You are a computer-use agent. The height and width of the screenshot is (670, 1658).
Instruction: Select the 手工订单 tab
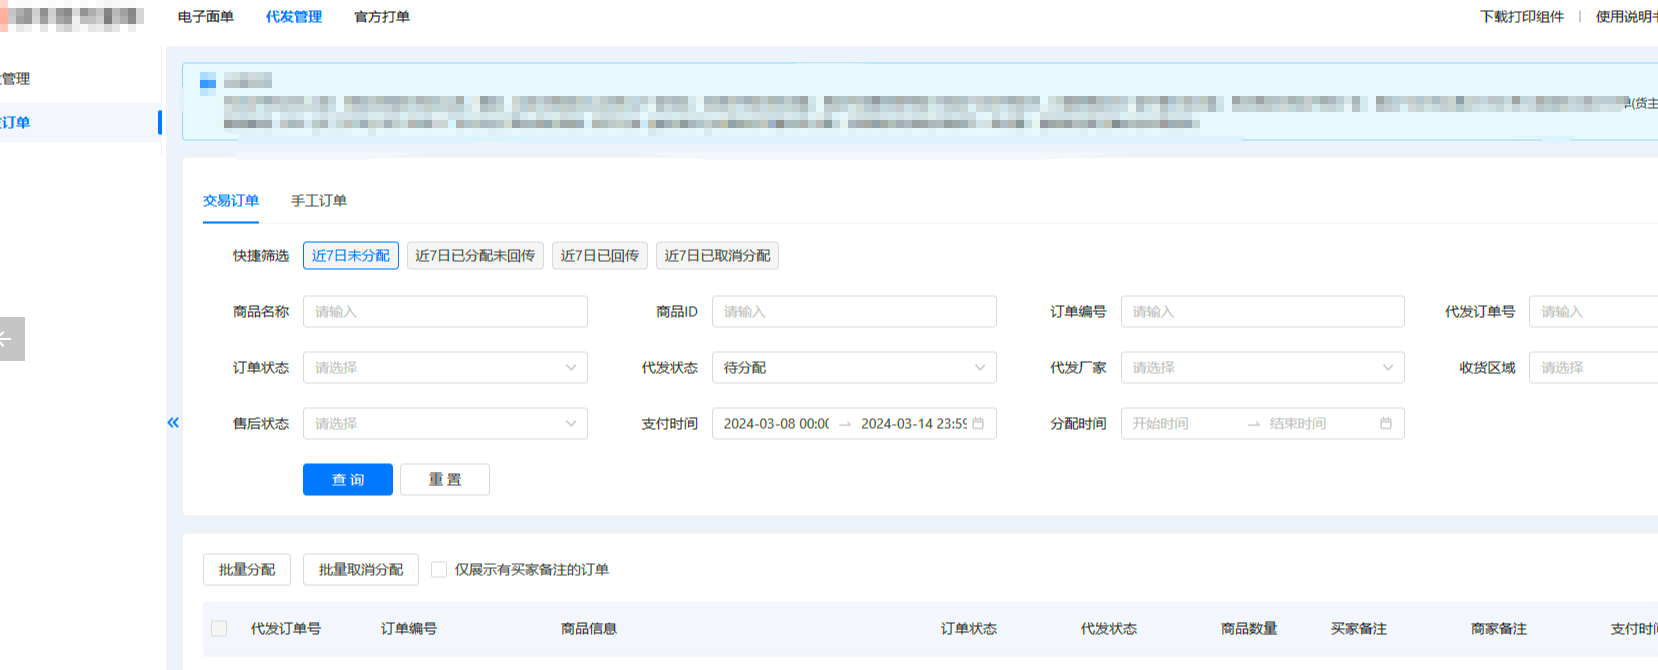point(319,201)
